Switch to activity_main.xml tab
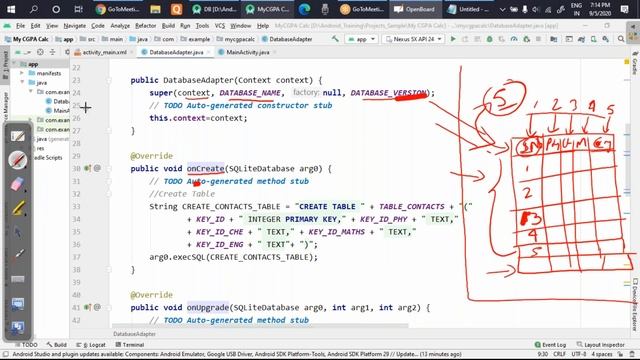 coord(104,52)
